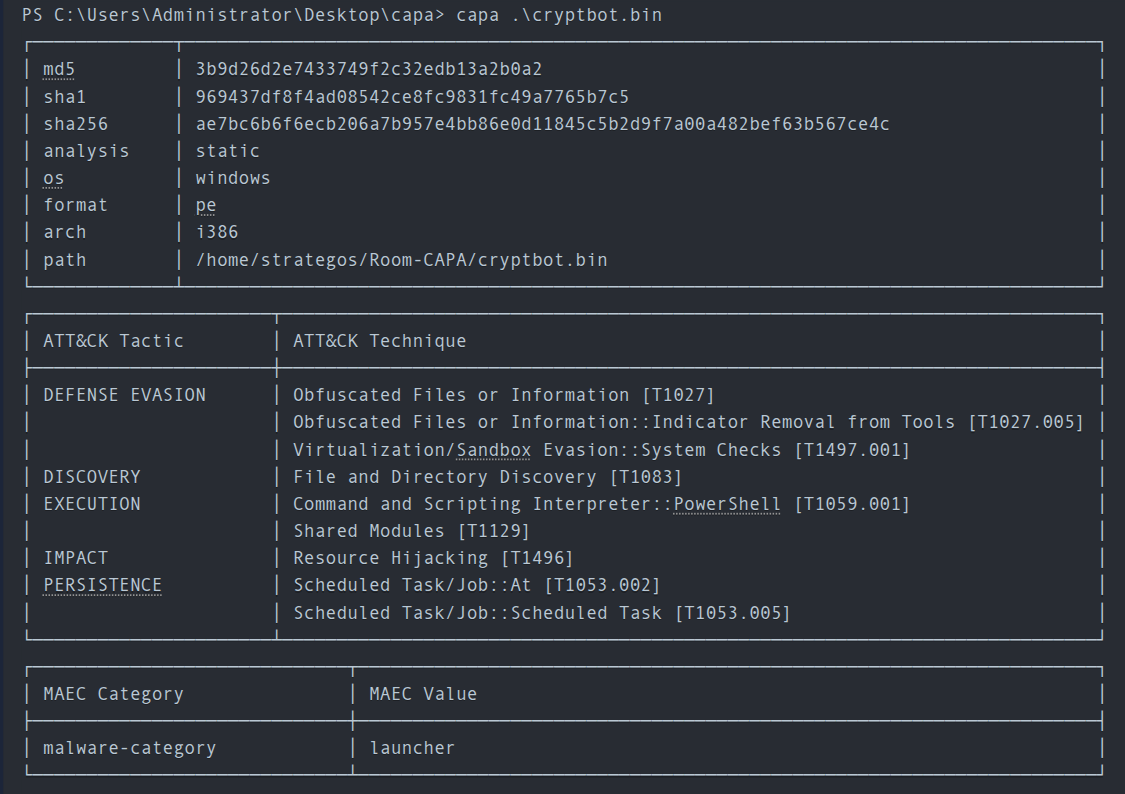The width and height of the screenshot is (1125, 794).
Task: Click technique ID T1027.005
Action: click(1025, 422)
